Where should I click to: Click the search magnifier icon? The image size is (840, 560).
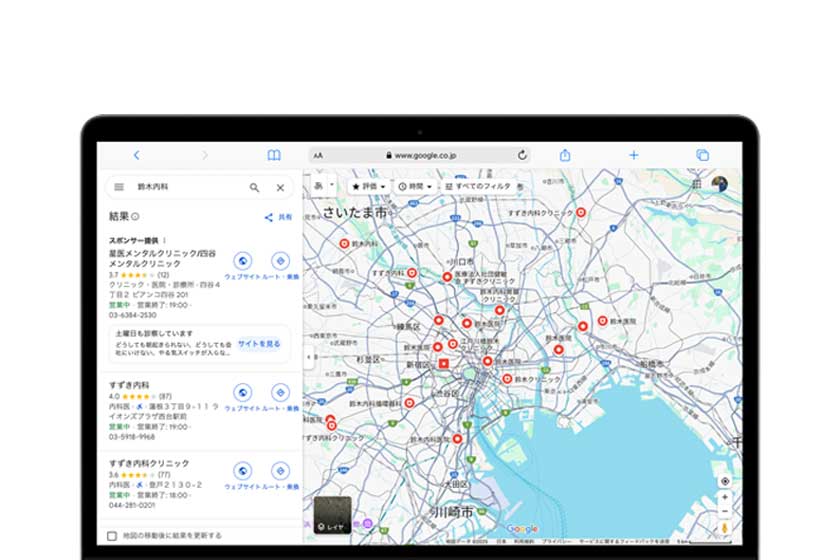[254, 187]
